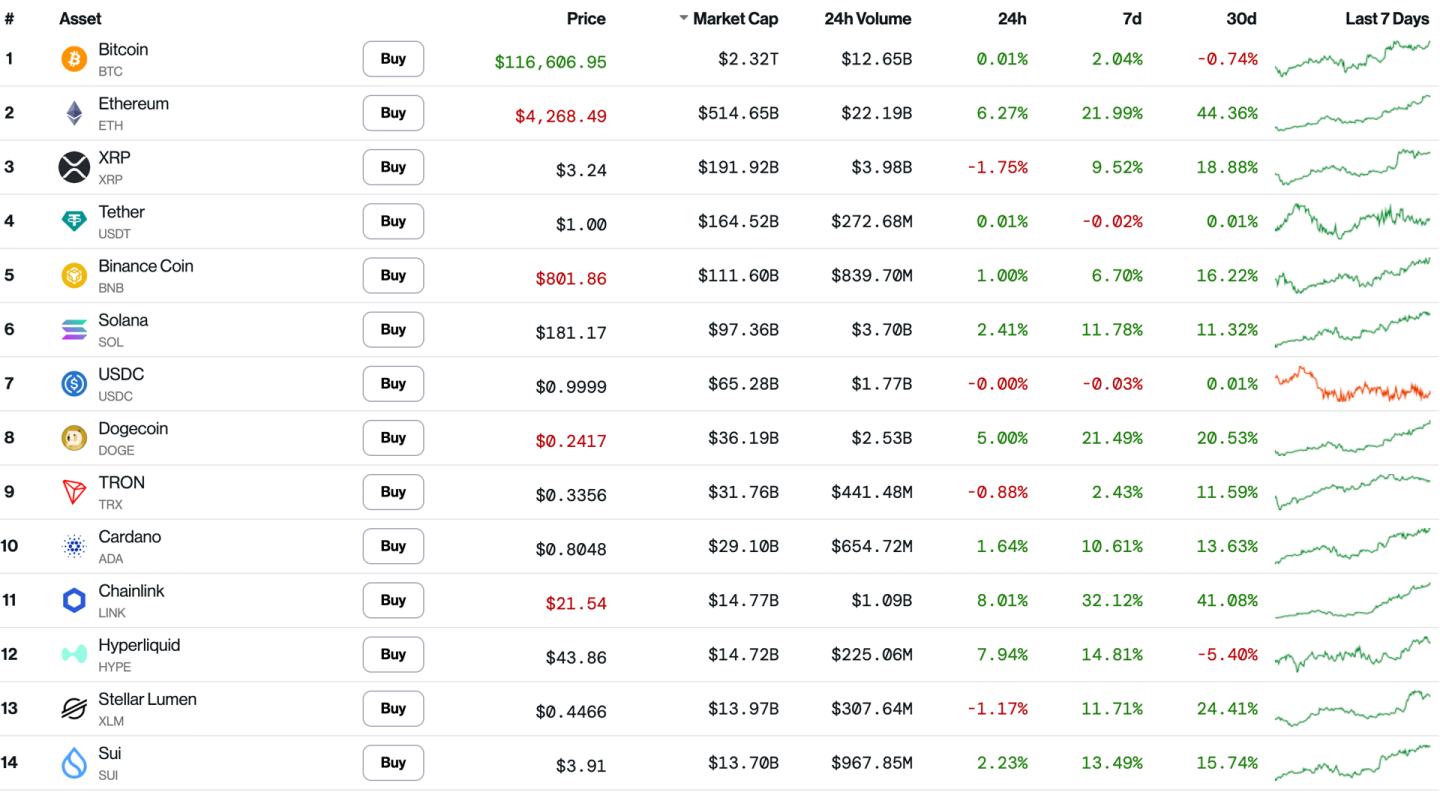Click the Tether logo icon
The image size is (1440, 792).
click(x=74, y=221)
